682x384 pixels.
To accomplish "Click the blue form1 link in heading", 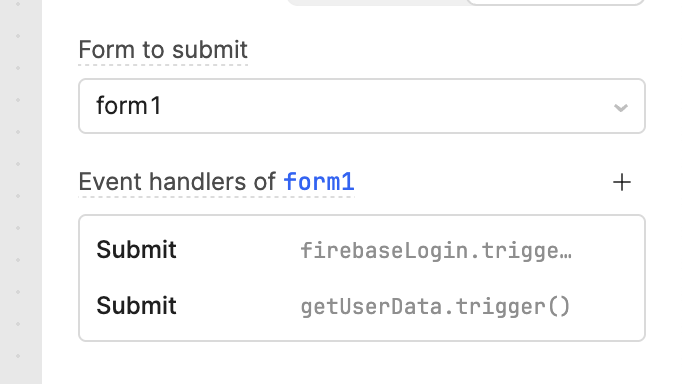I will coord(319,182).
